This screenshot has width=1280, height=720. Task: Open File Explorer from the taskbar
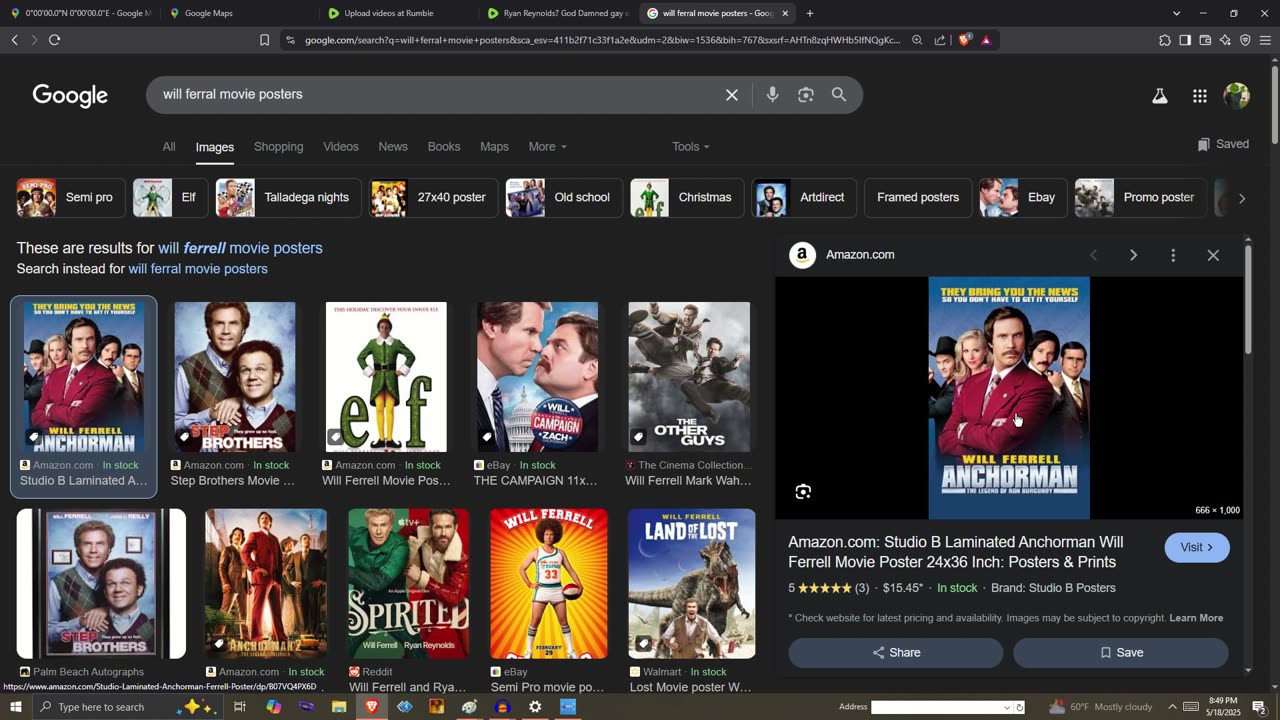click(x=339, y=707)
